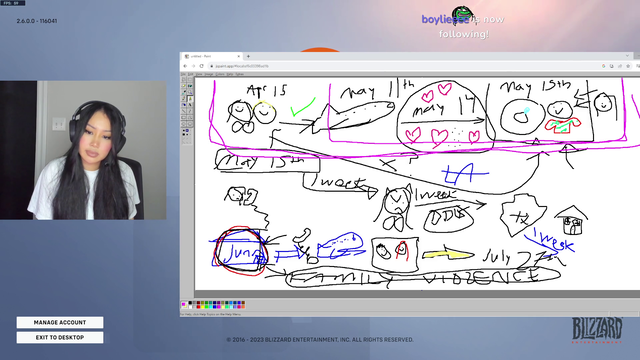Select the Line tool in Paint
Image resolution: width=640 pixels, height=360 pixels.
pyautogui.click(x=184, y=111)
